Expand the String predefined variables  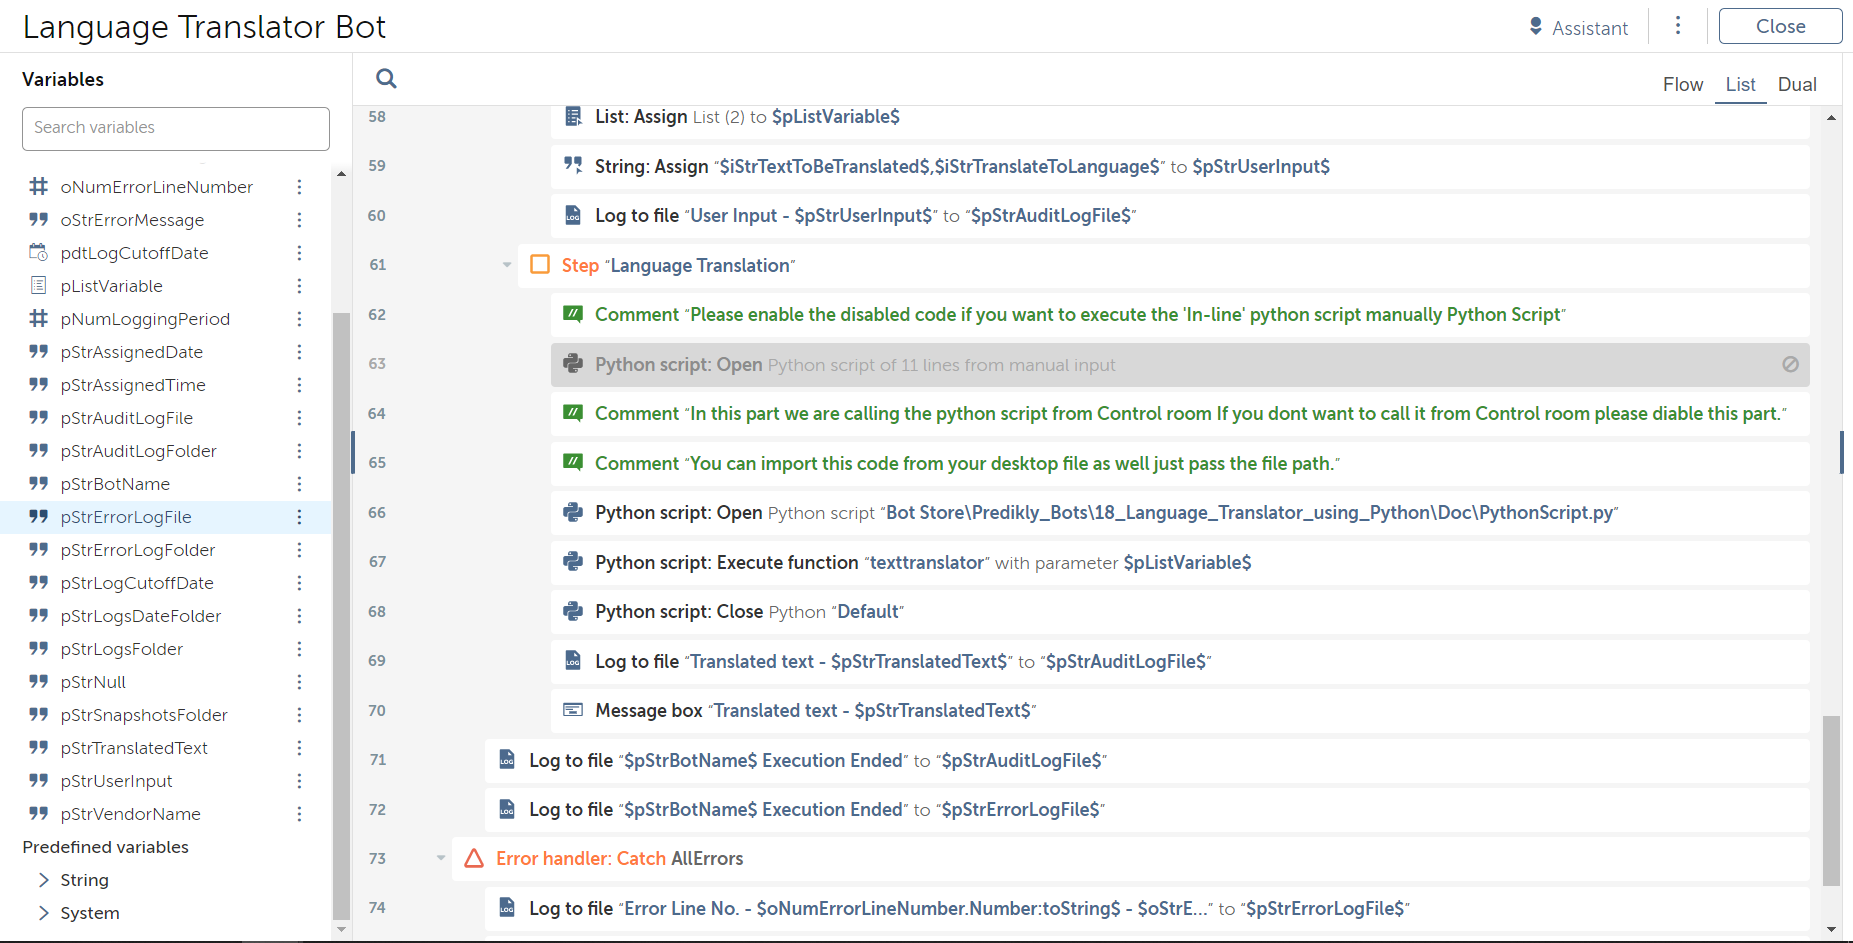point(44,880)
